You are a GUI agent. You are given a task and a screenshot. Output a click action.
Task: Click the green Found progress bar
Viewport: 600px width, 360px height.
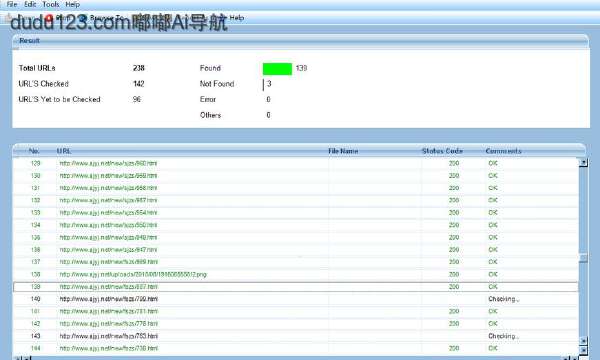pyautogui.click(x=277, y=69)
